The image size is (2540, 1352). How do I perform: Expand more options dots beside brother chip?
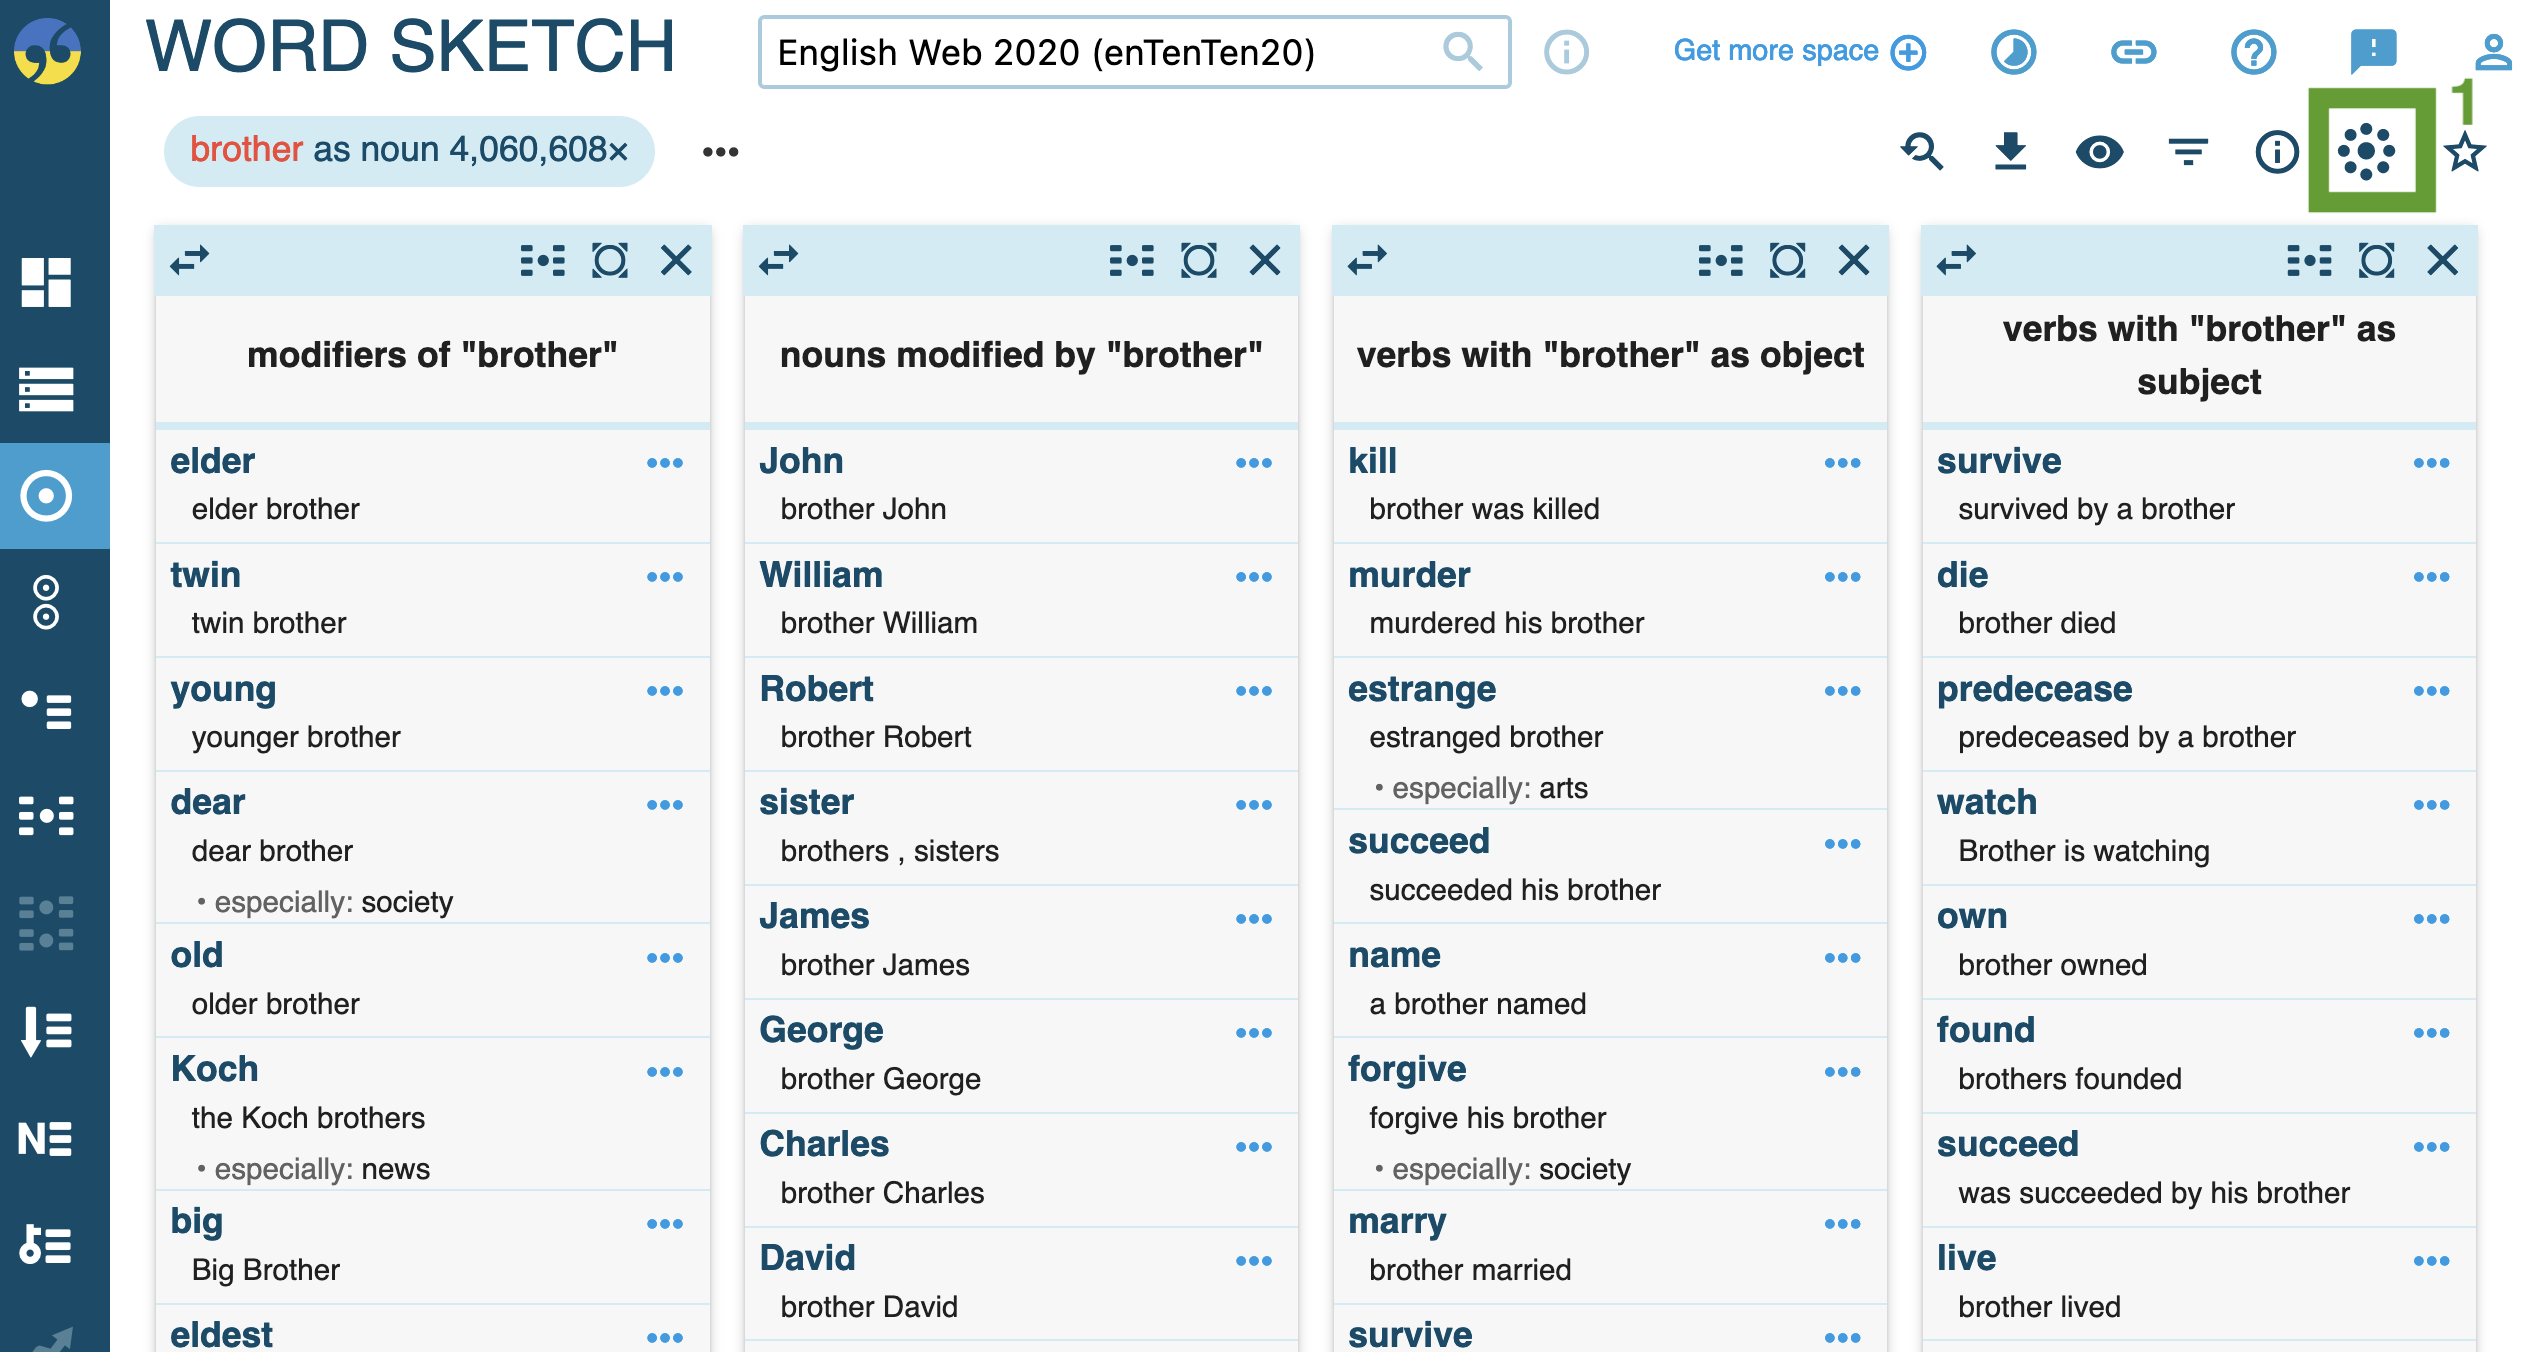point(720,152)
